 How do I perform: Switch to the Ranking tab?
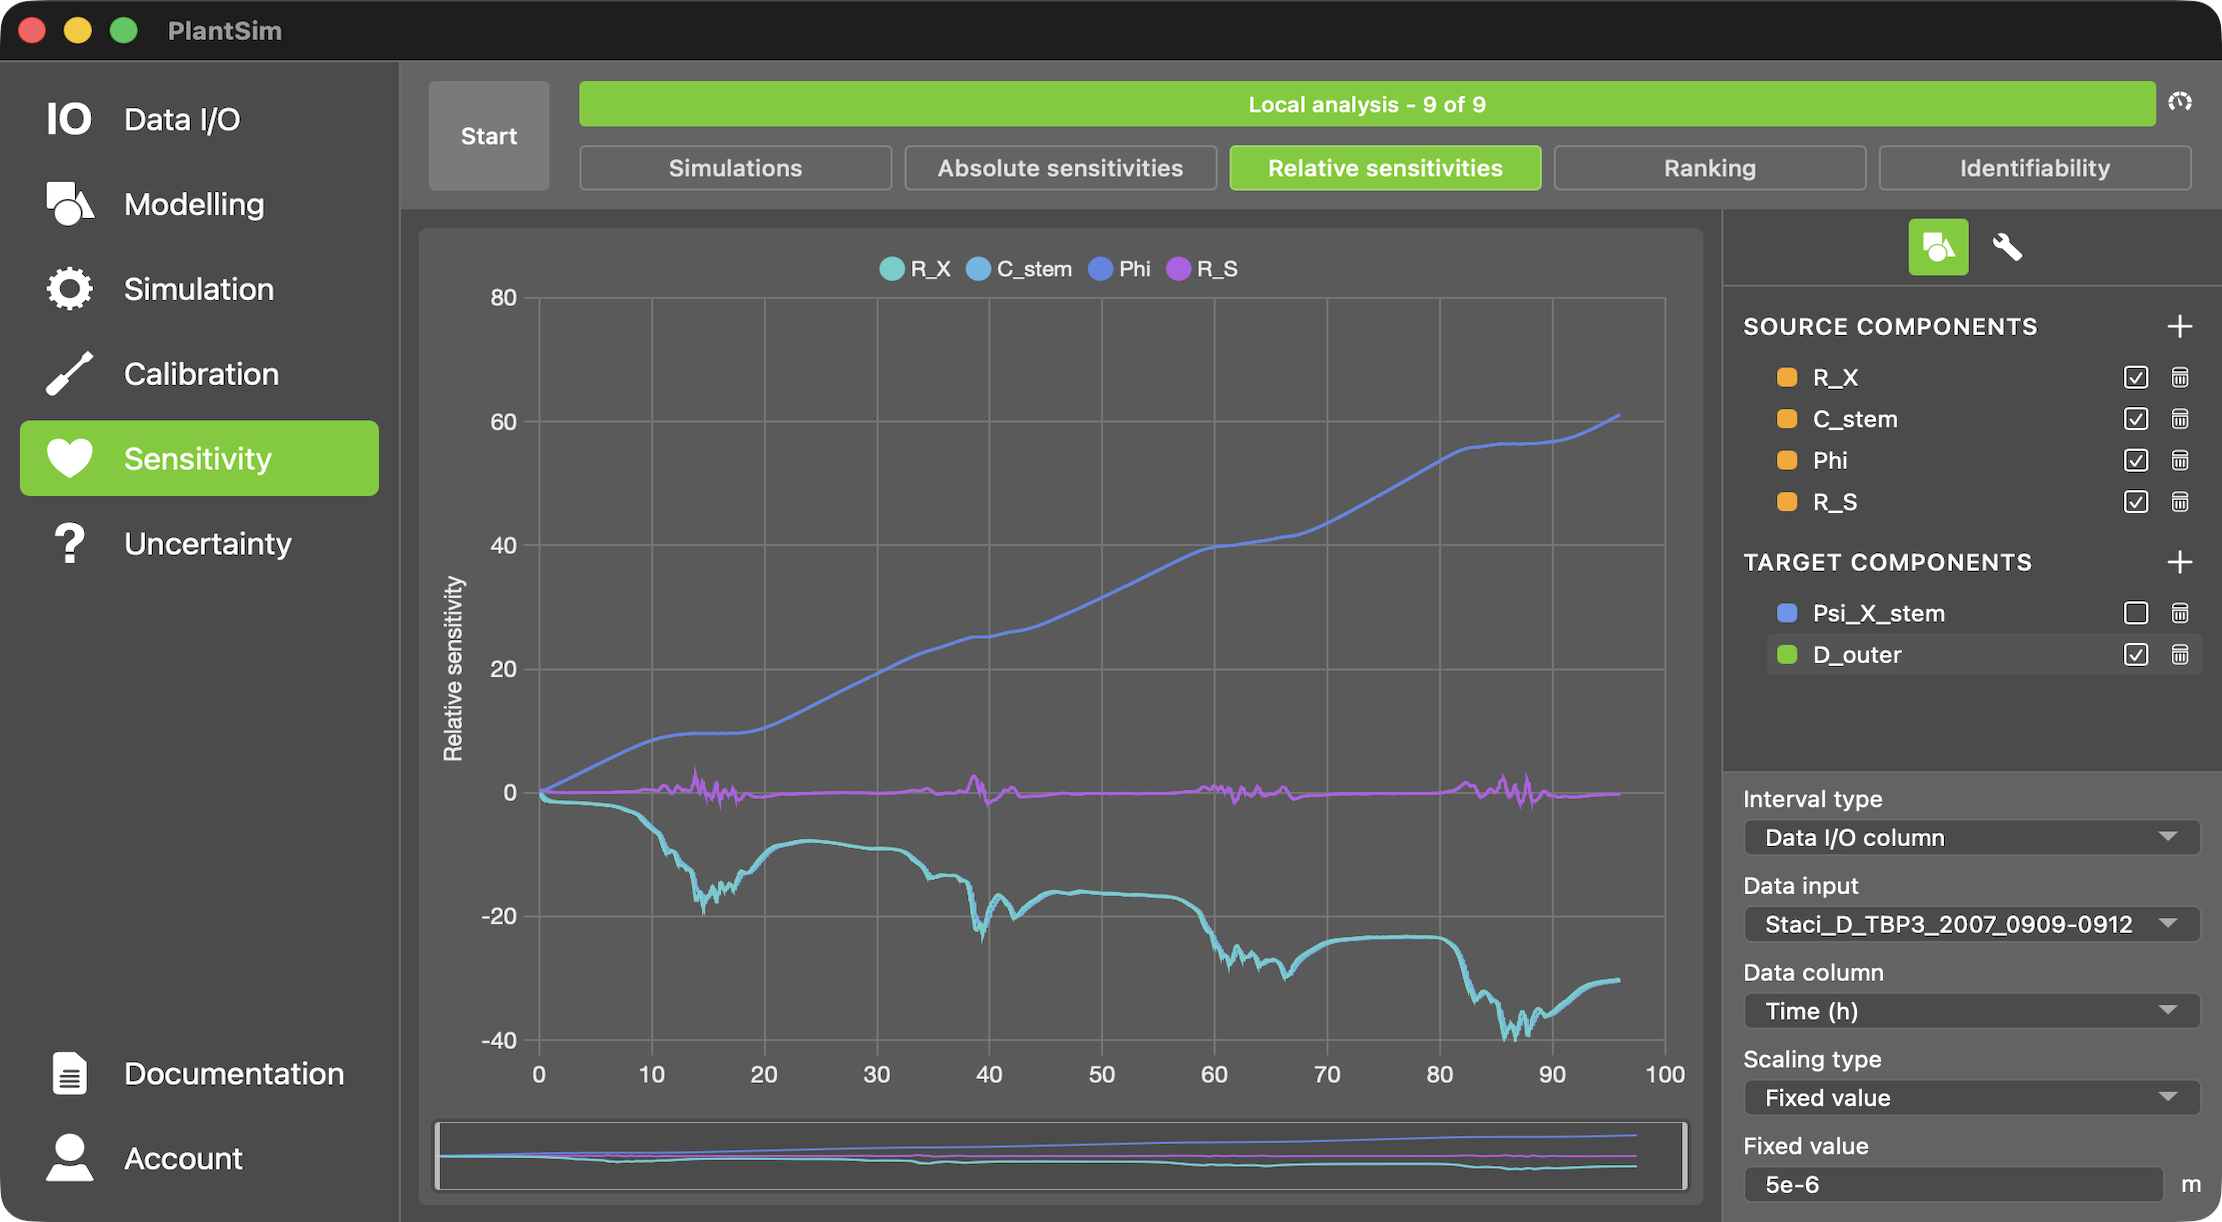1709,168
